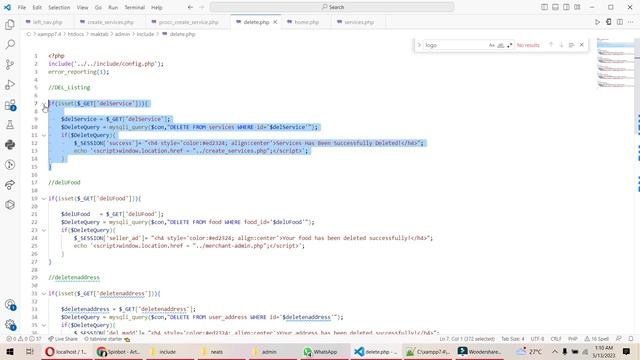The image size is (640, 360).
Task: Open the Live Share view in activity bar
Action: pos(10,184)
